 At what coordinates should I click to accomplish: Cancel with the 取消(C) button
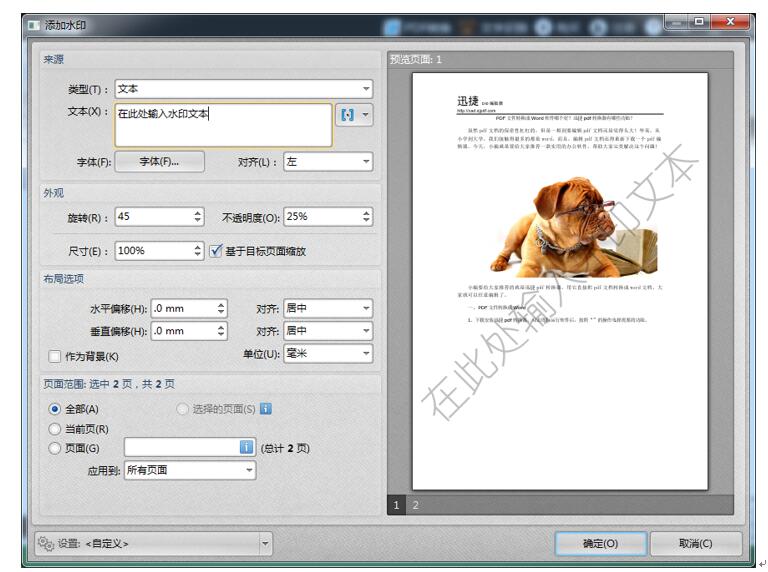pyautogui.click(x=696, y=543)
